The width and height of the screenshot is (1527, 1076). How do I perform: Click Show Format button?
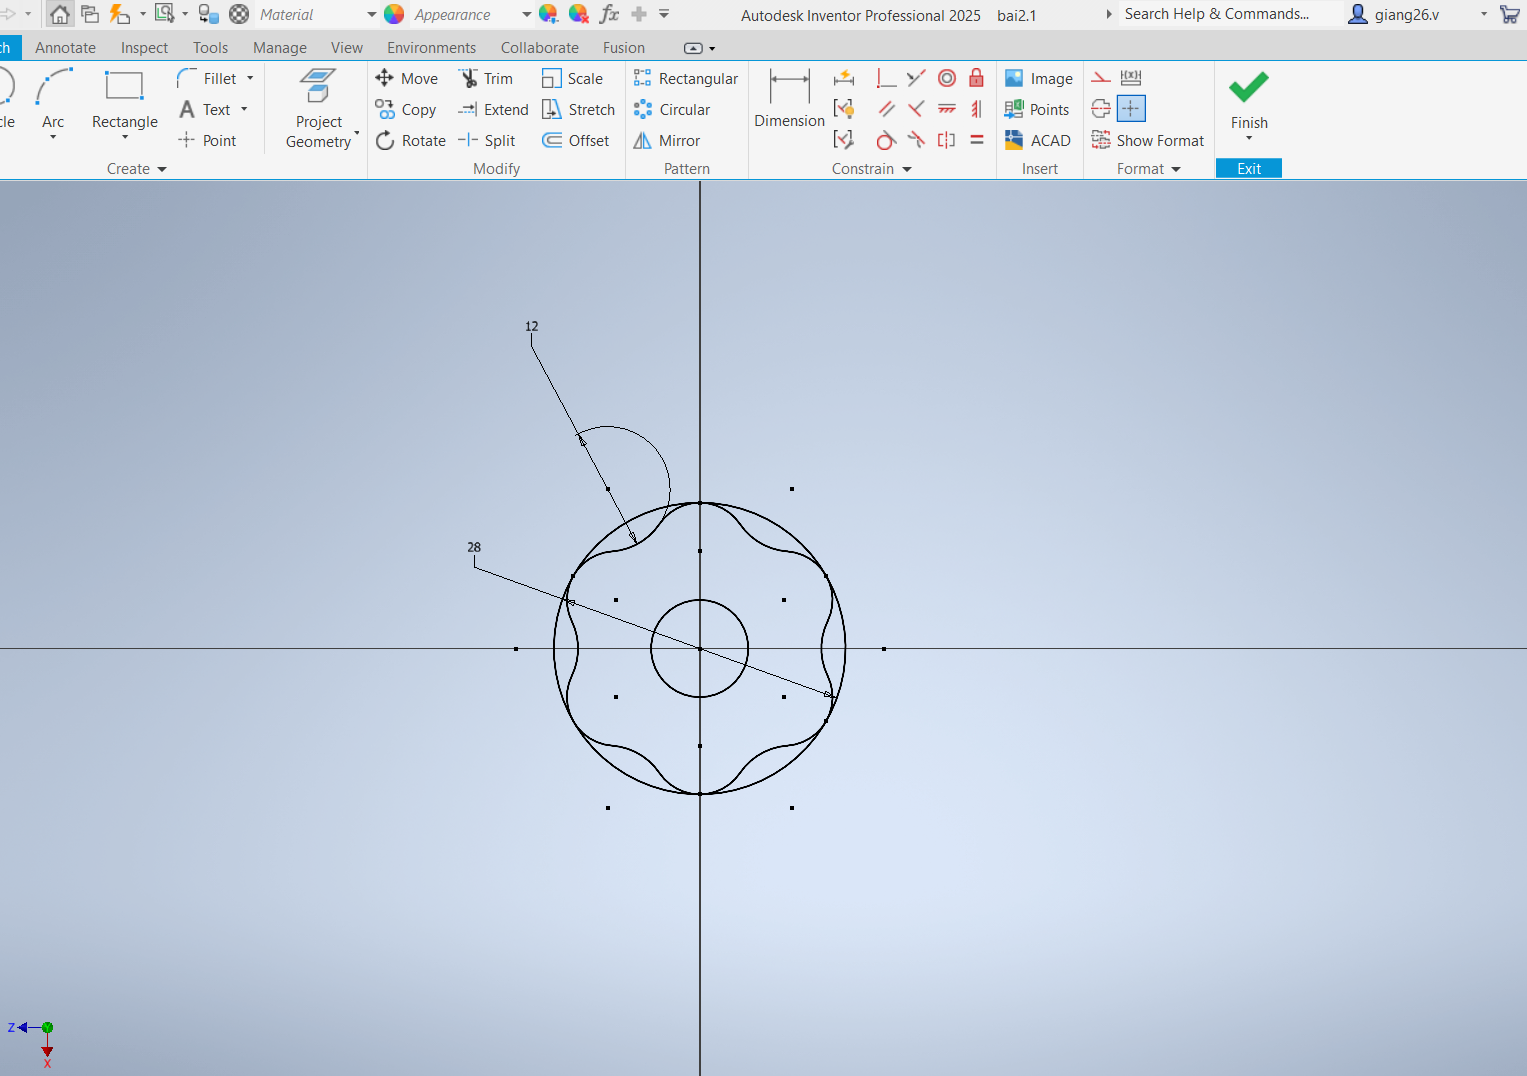click(1148, 141)
